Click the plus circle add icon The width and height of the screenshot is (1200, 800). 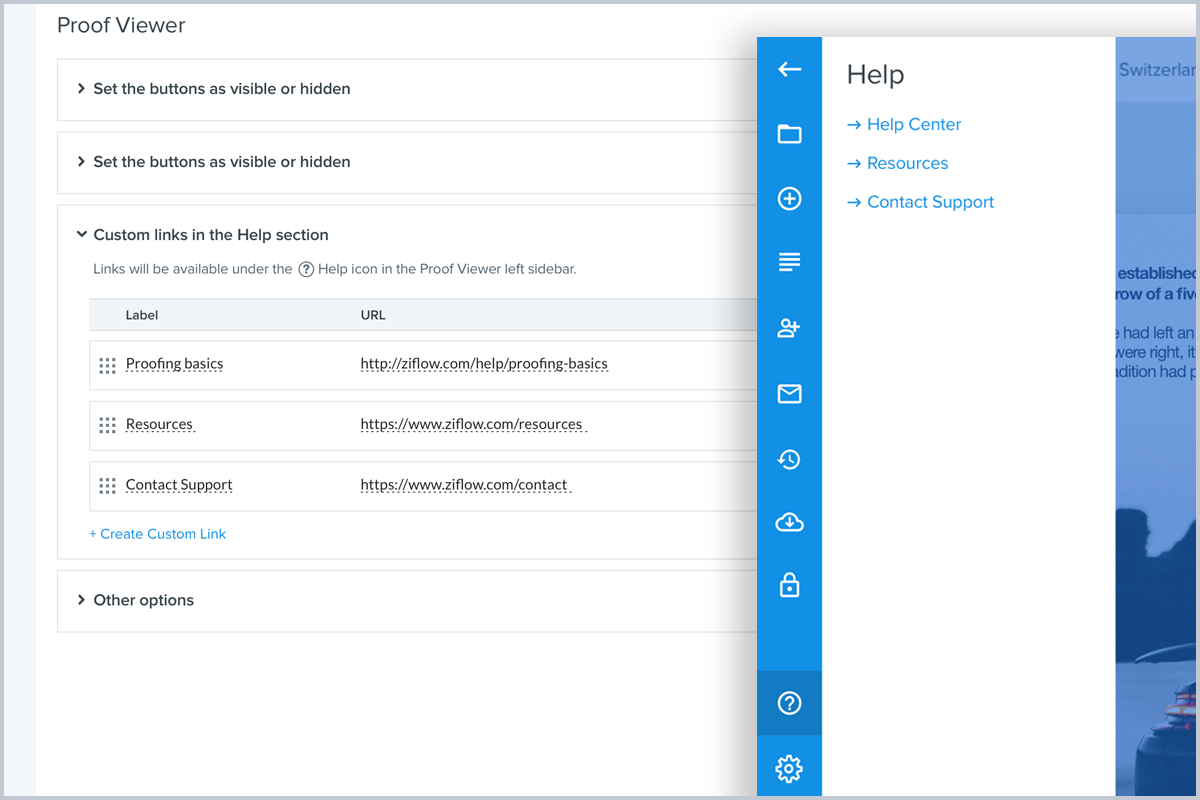789,199
